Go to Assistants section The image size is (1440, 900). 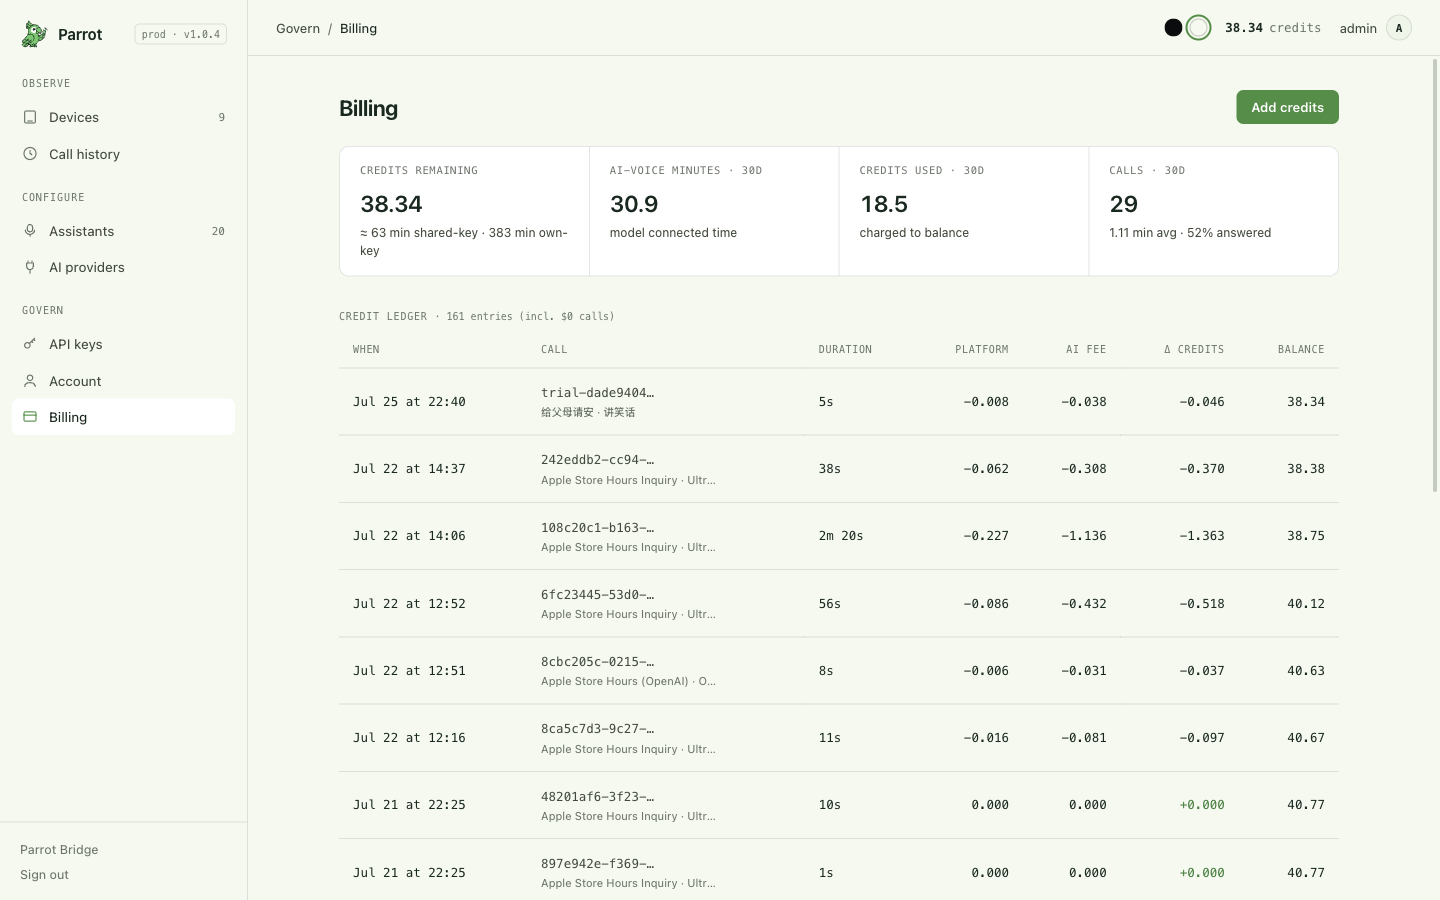(x=124, y=231)
